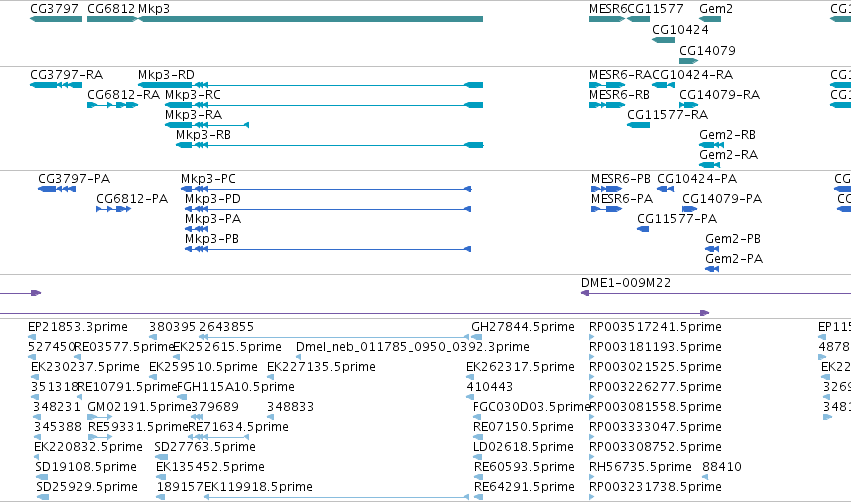Select transcript CG11577-RA
The image size is (851, 502).
coord(638,125)
